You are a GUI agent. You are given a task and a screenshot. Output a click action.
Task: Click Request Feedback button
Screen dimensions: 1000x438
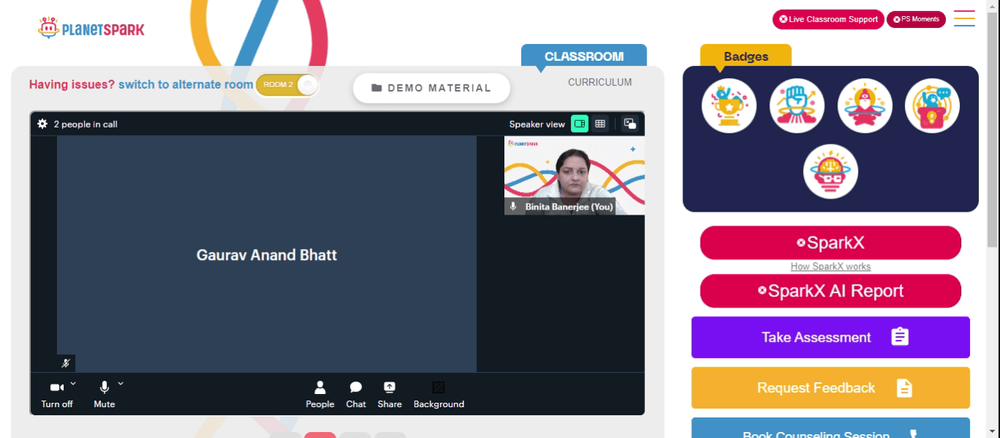(x=830, y=388)
